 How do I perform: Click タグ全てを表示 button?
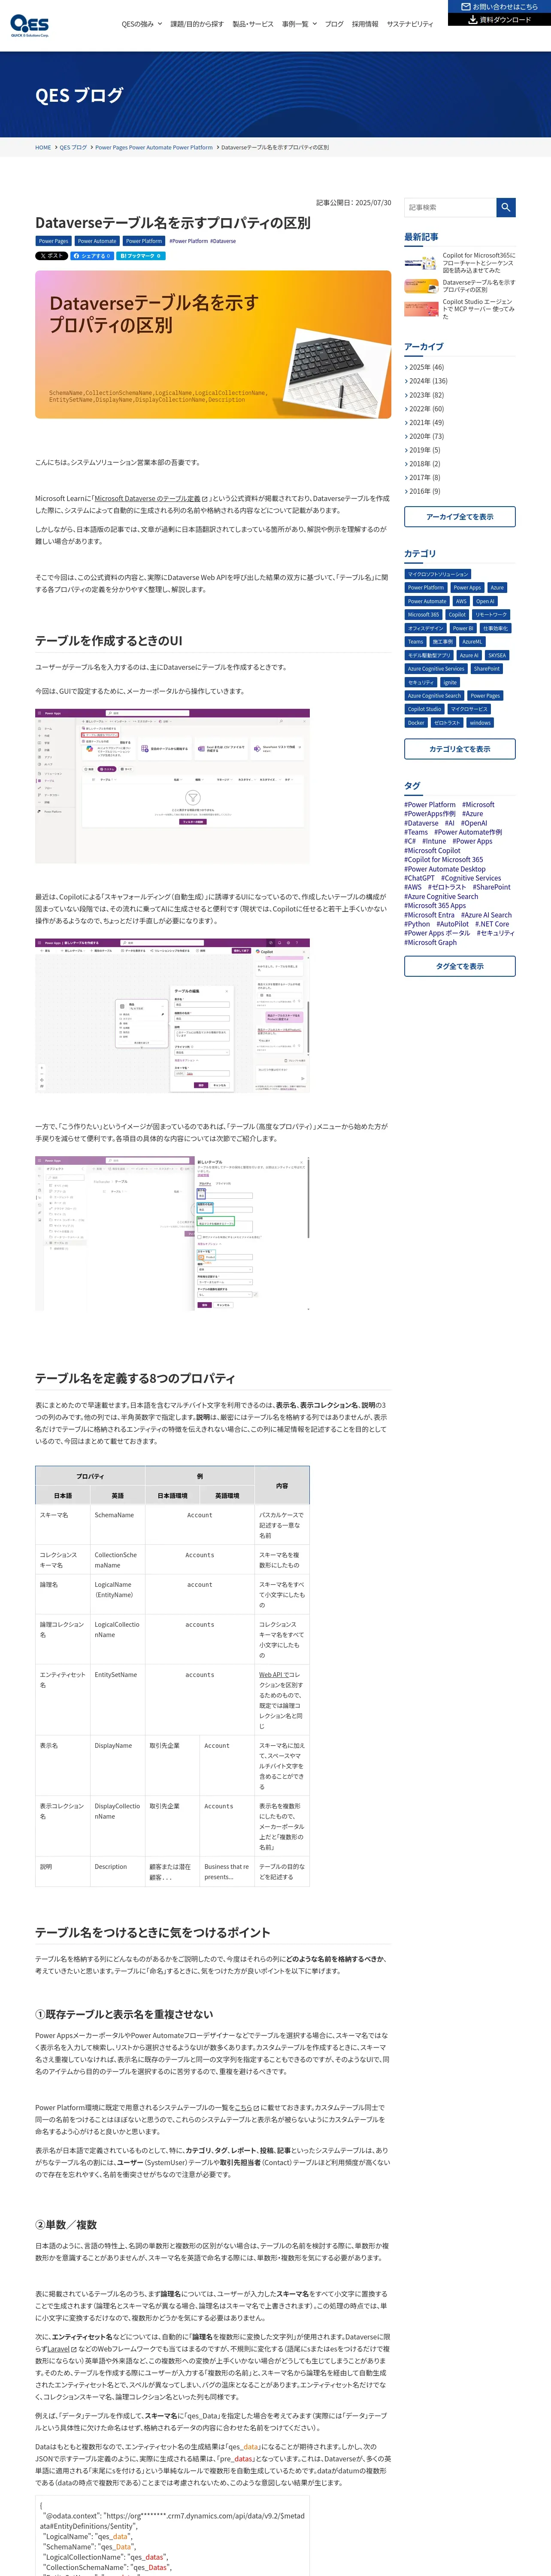tap(460, 966)
